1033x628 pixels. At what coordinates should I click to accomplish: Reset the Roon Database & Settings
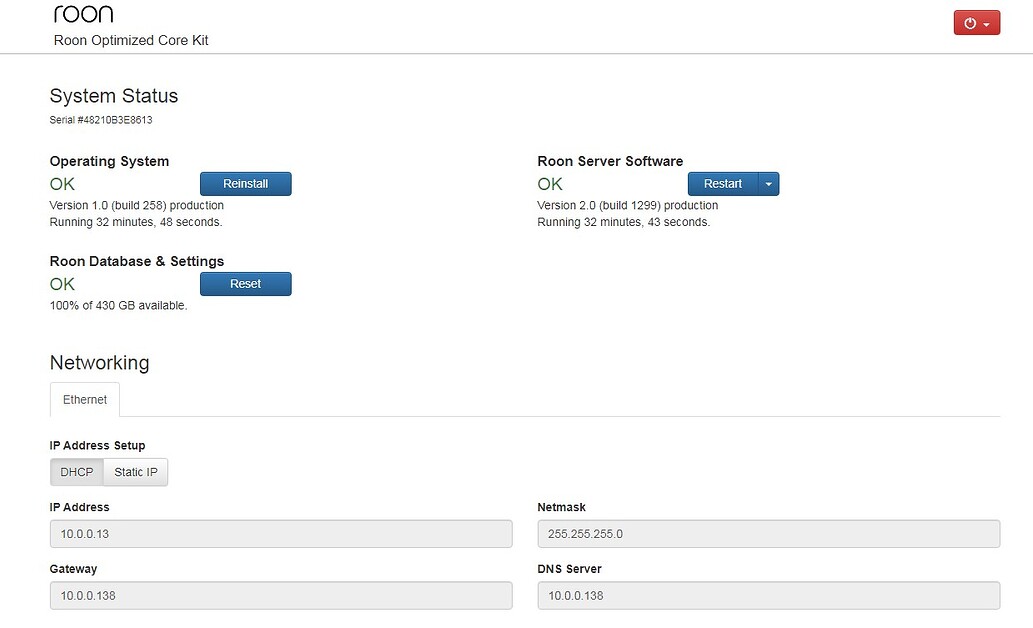coord(245,283)
